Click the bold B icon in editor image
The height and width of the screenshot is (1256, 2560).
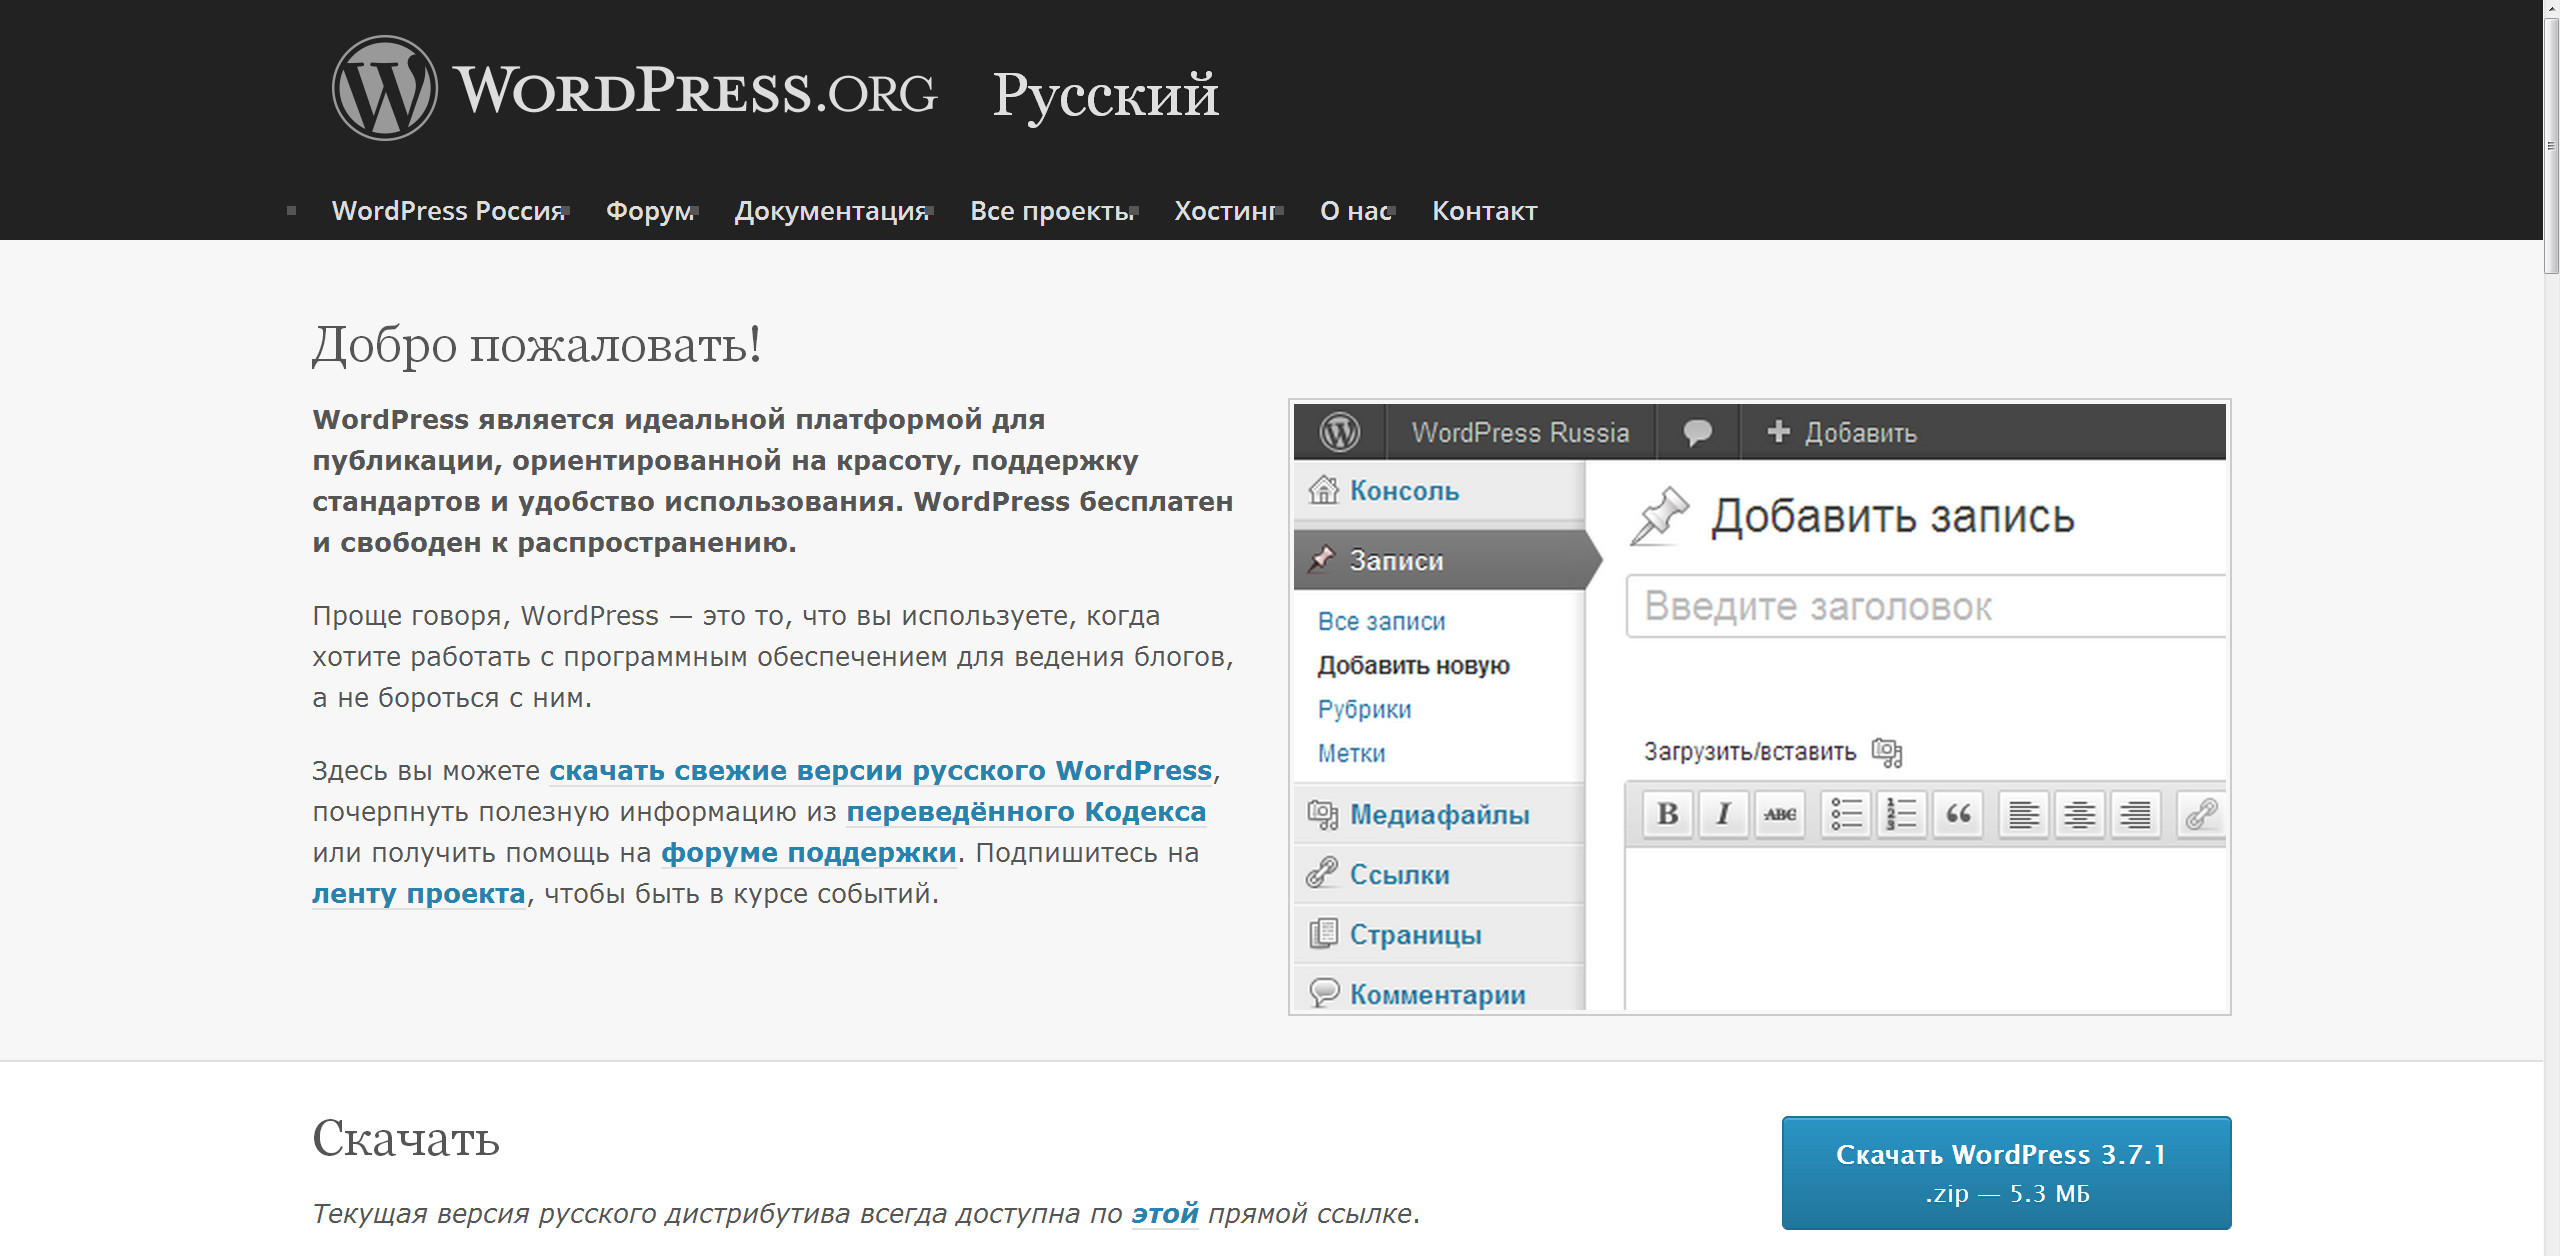(1667, 814)
